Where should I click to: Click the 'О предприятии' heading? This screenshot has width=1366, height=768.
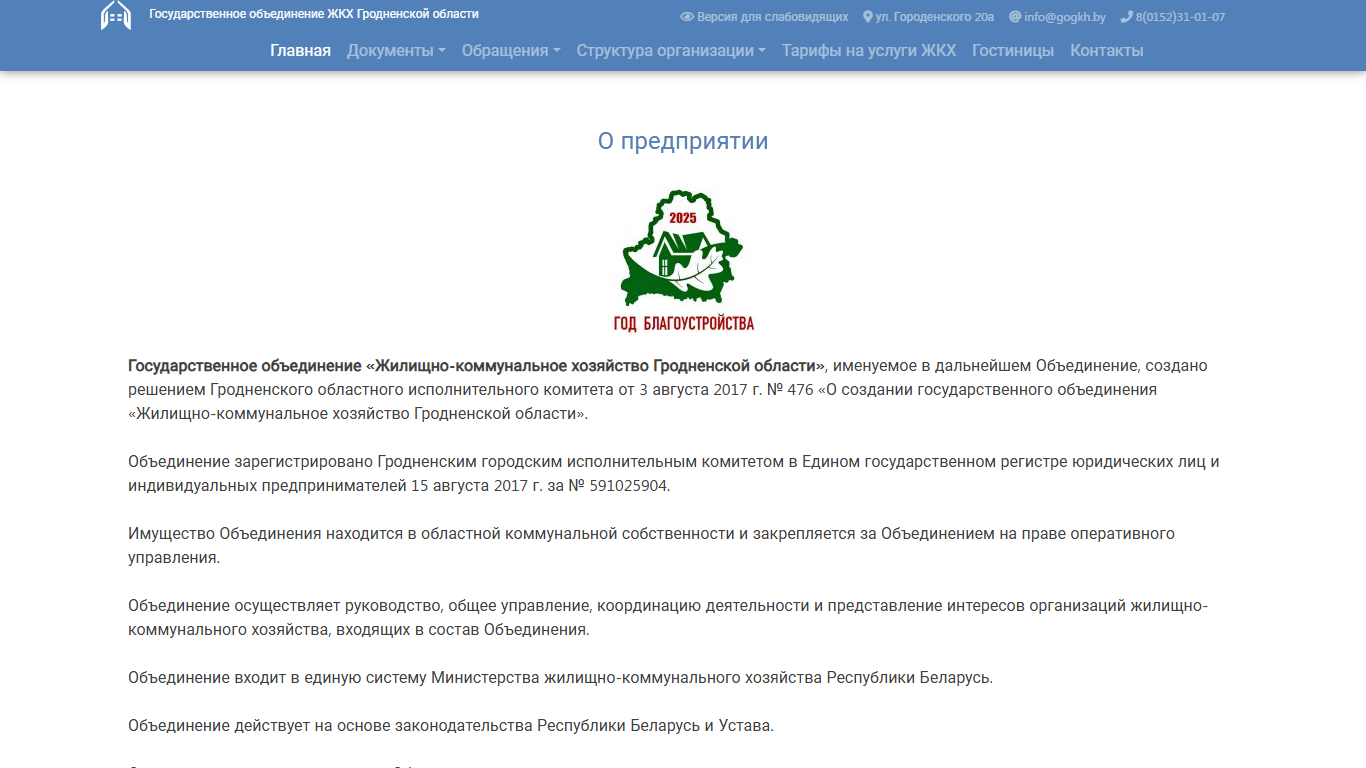pos(683,141)
